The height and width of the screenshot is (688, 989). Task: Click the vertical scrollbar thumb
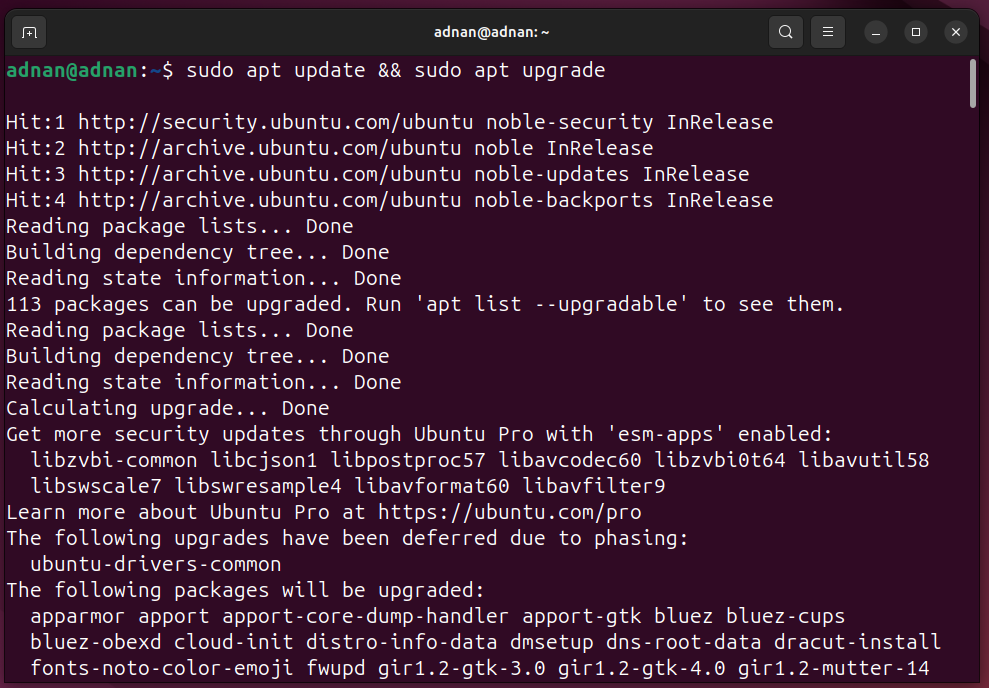(x=973, y=83)
